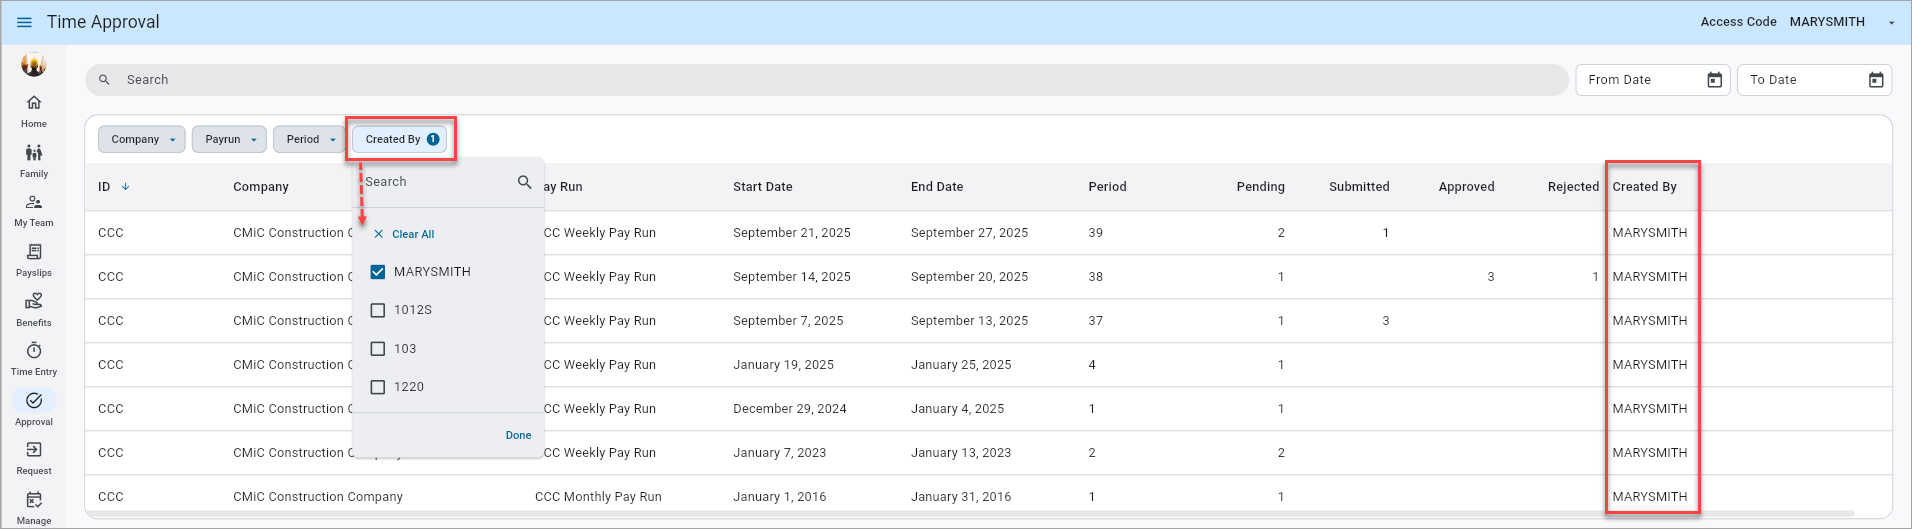Open Time Entry stopwatch icon
Image resolution: width=1912 pixels, height=529 pixels.
click(x=34, y=352)
